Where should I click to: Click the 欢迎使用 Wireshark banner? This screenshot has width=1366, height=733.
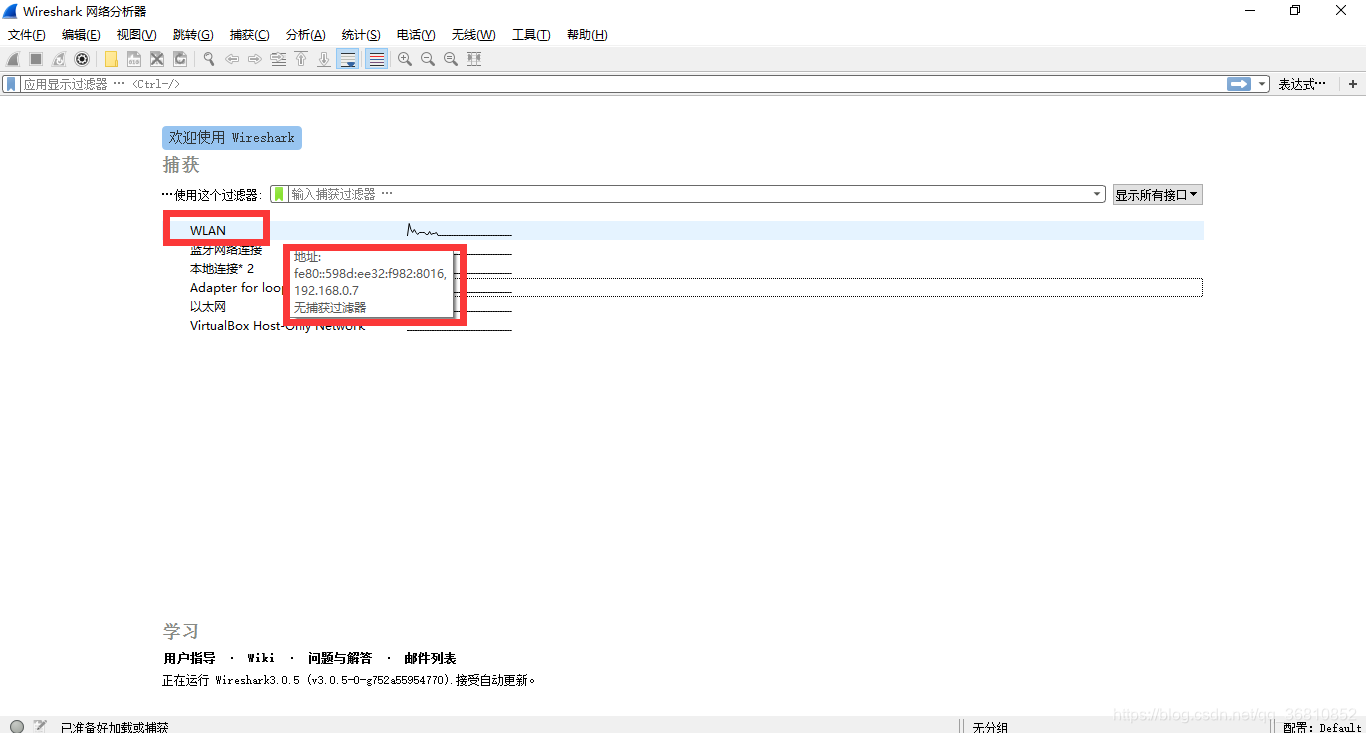click(x=232, y=138)
